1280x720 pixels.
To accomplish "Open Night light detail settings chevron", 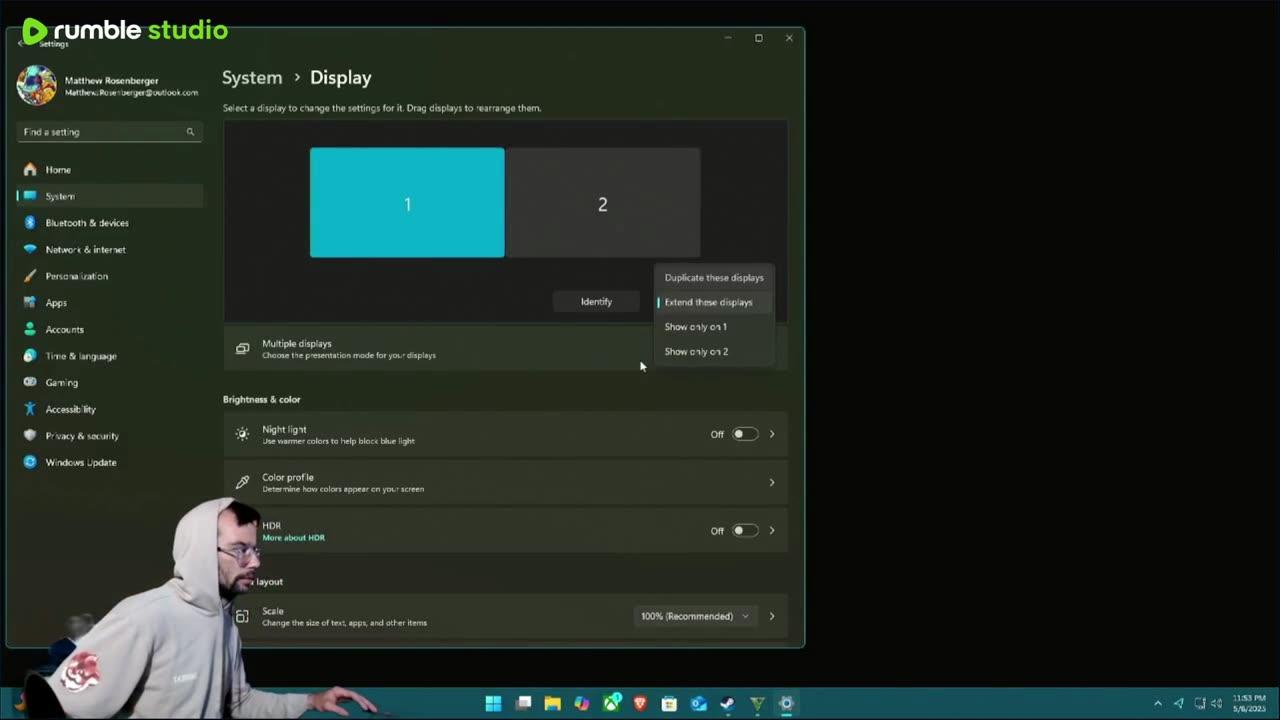I will click(772, 434).
